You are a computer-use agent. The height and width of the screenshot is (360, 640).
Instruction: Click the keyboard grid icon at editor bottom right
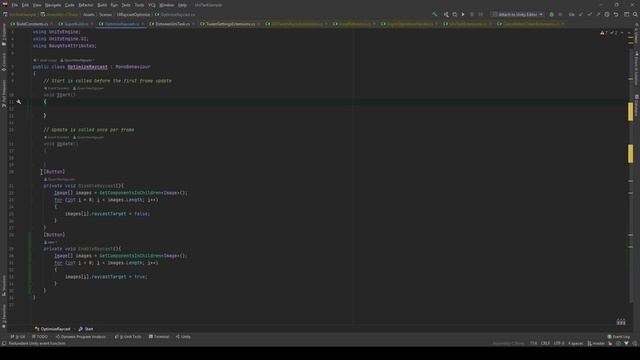pos(621,322)
